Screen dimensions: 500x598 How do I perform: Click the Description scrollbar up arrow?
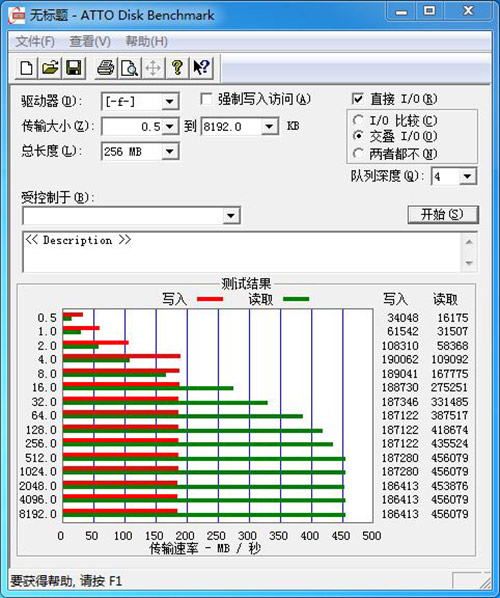click(x=469, y=242)
